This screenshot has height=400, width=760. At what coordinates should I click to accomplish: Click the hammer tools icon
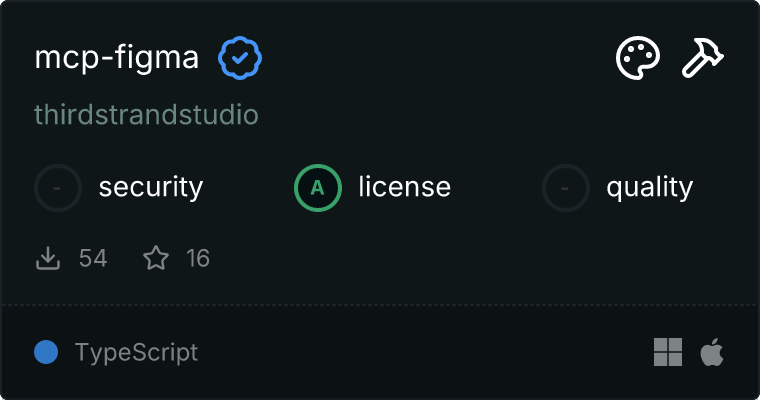pyautogui.click(x=703, y=59)
